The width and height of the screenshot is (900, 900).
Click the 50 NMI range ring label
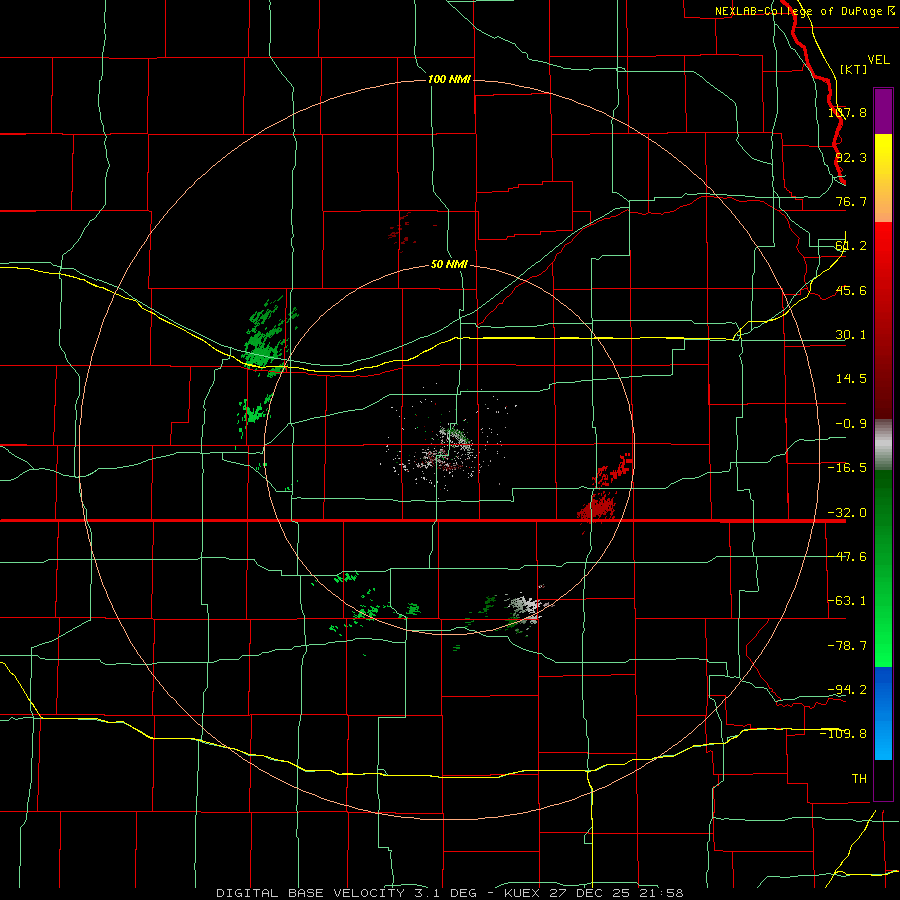click(x=449, y=265)
